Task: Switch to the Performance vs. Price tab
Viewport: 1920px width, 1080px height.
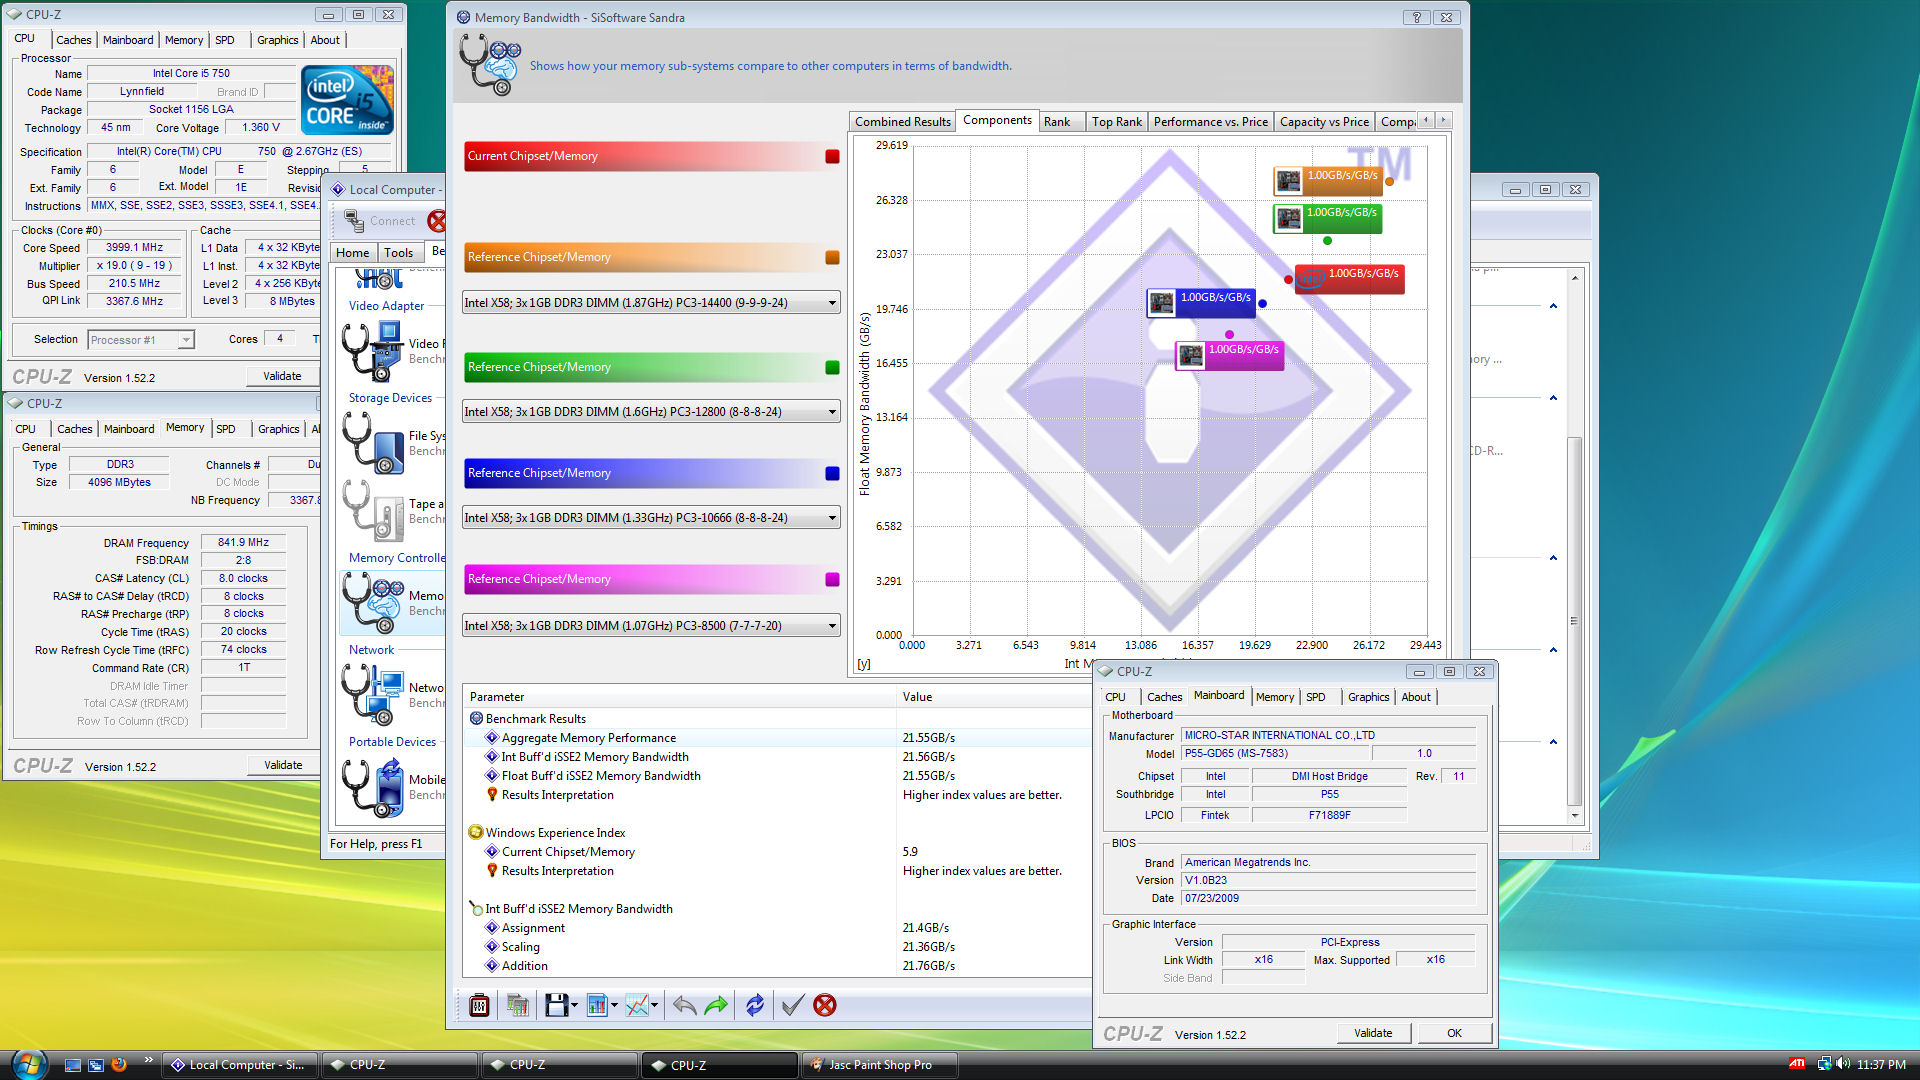Action: (1210, 122)
